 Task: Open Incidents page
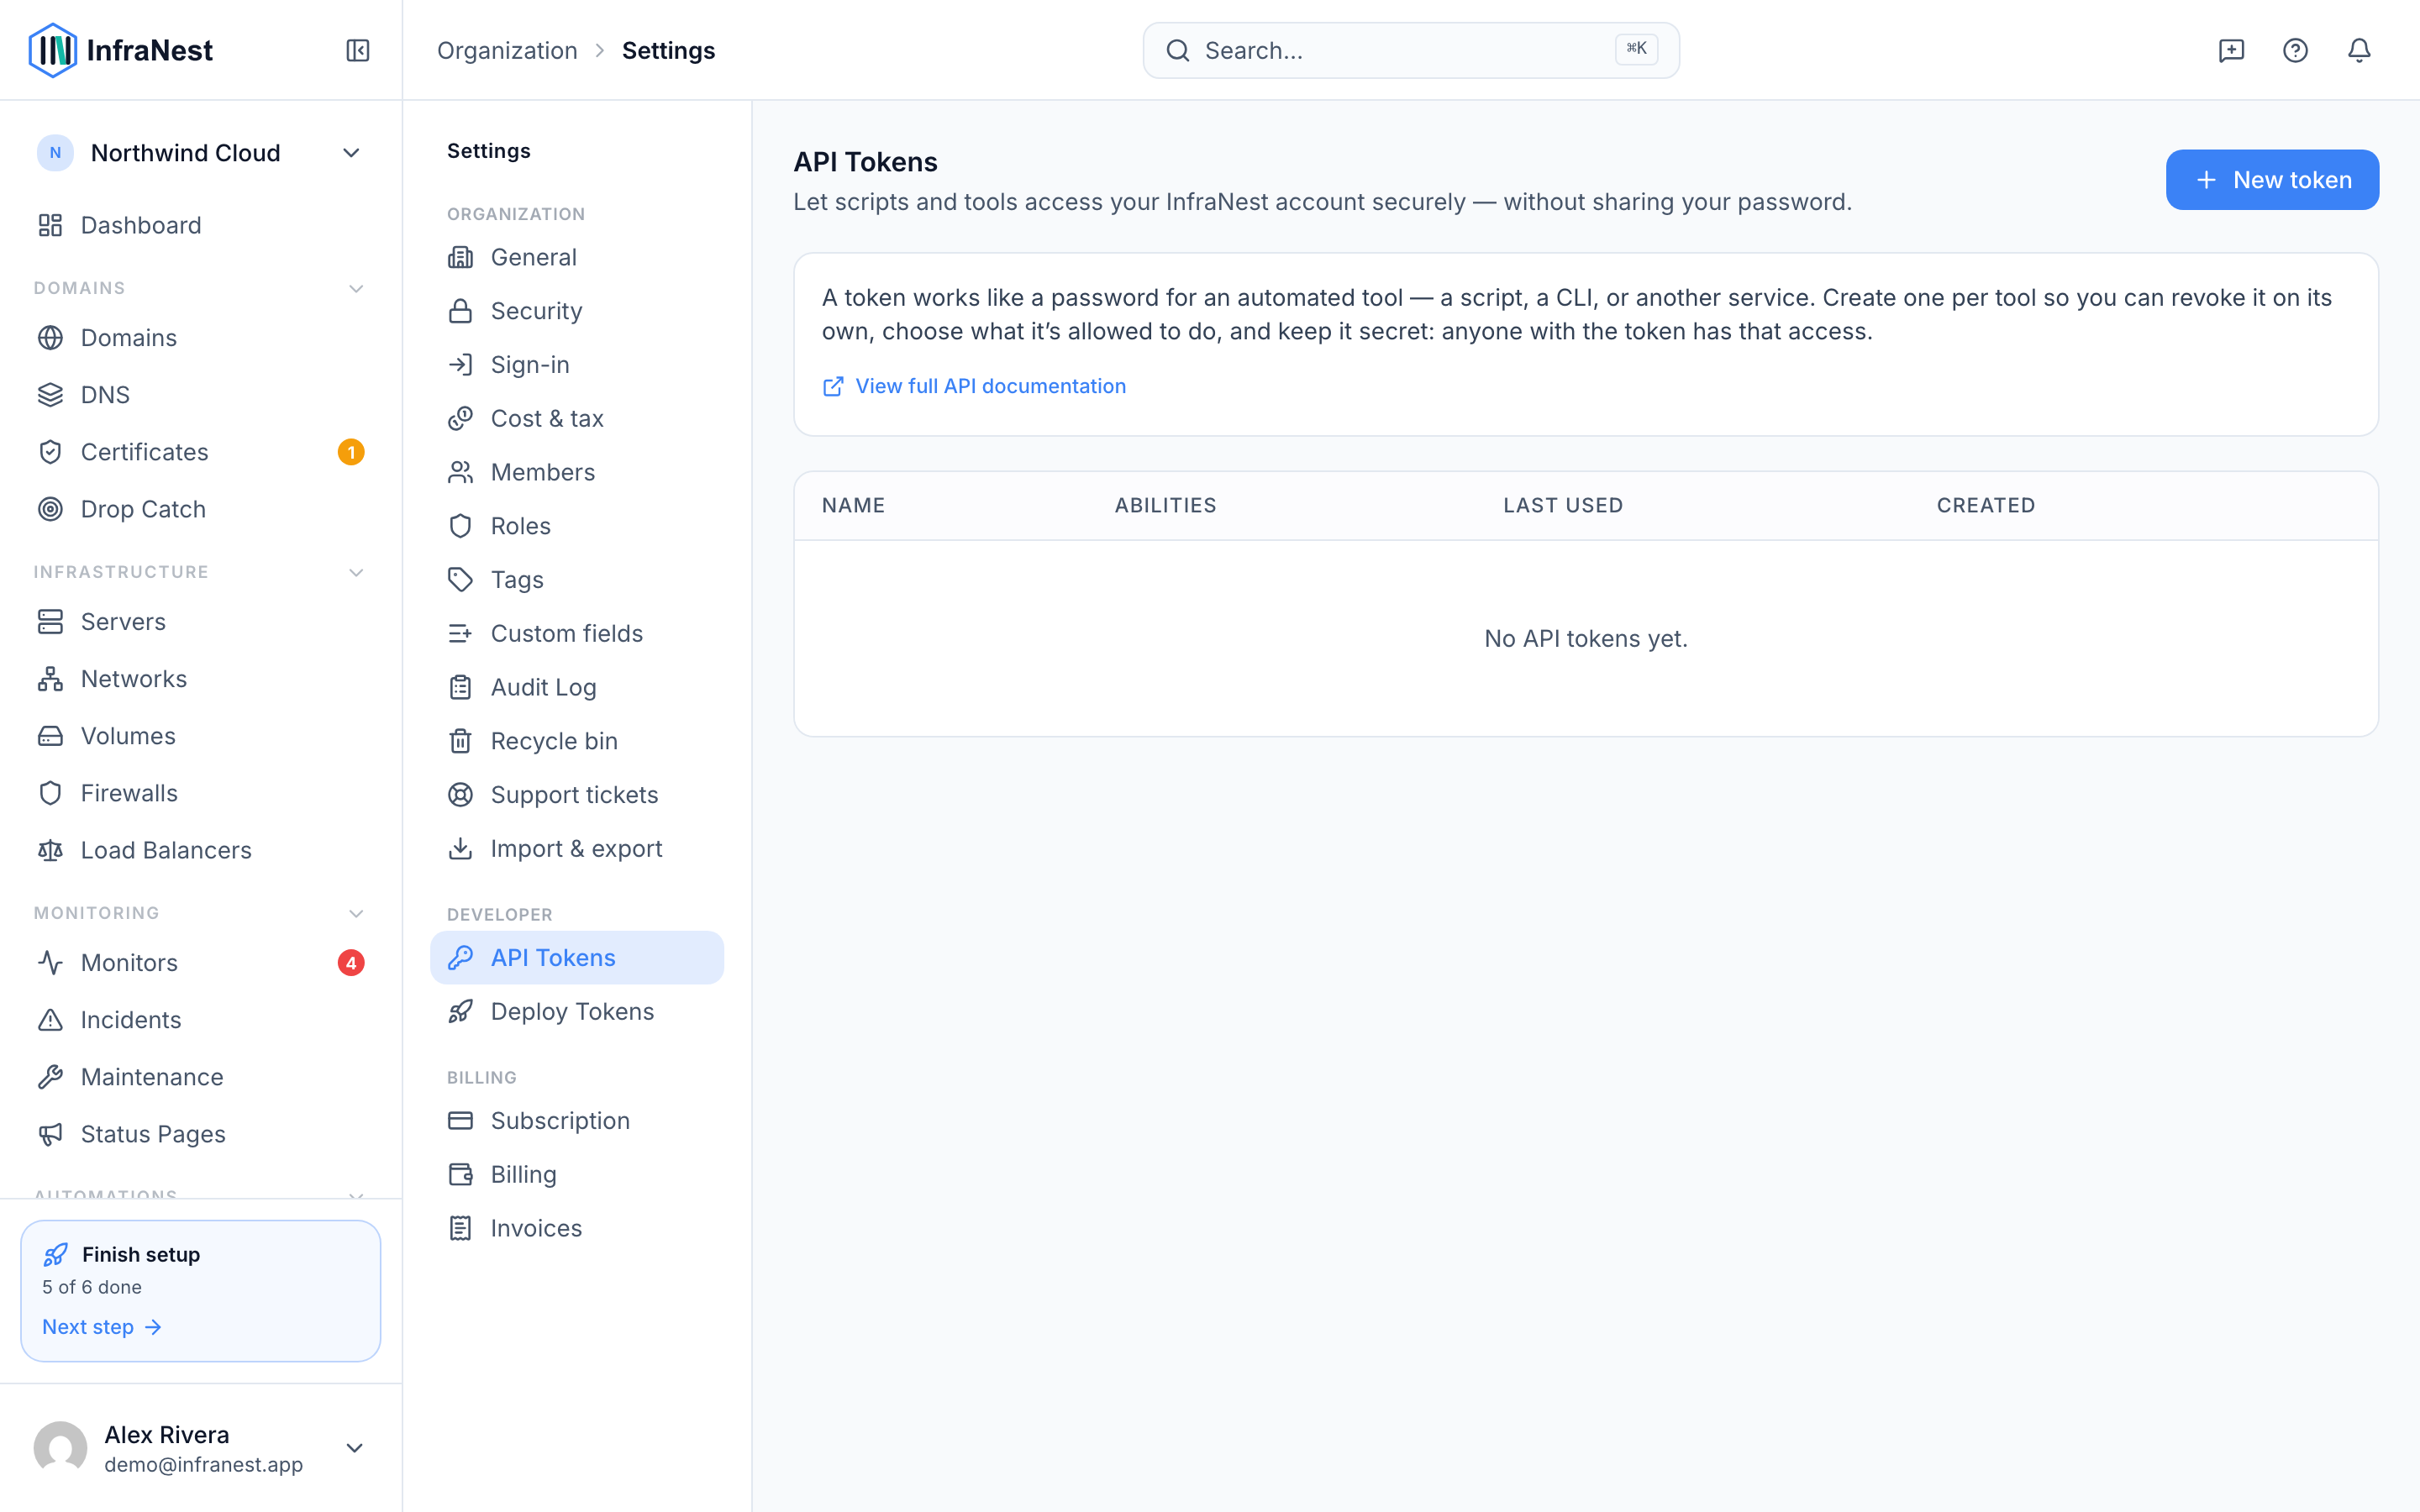(200, 1020)
